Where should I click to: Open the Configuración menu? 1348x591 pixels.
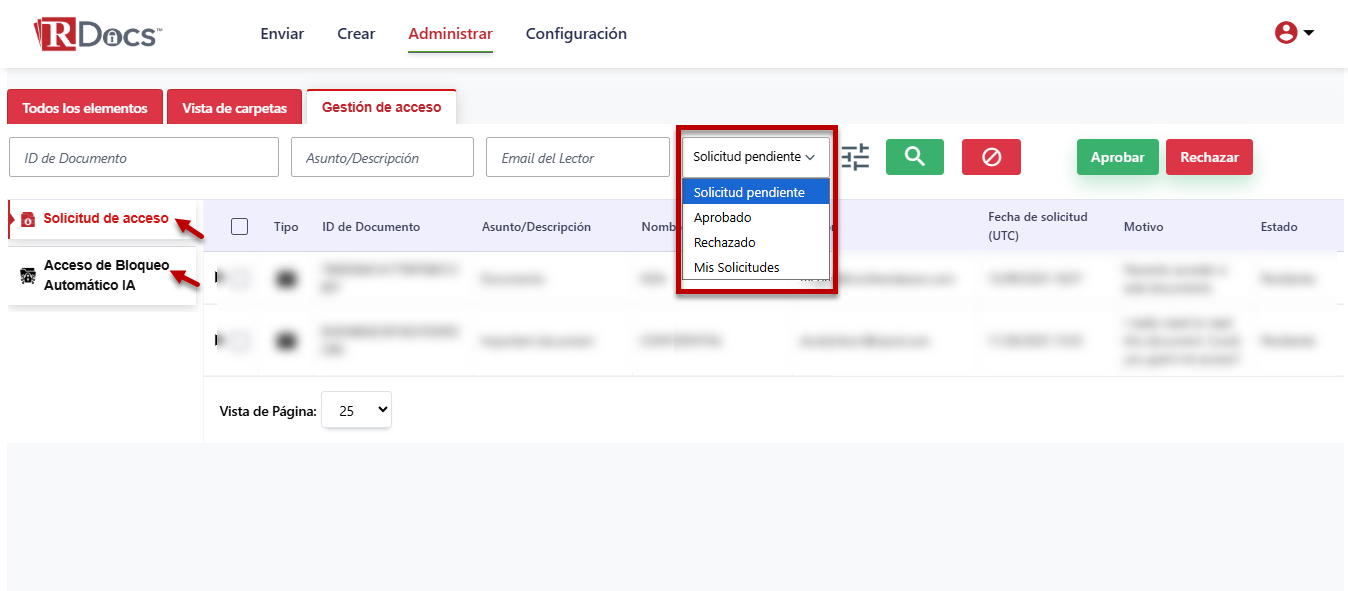coord(576,34)
